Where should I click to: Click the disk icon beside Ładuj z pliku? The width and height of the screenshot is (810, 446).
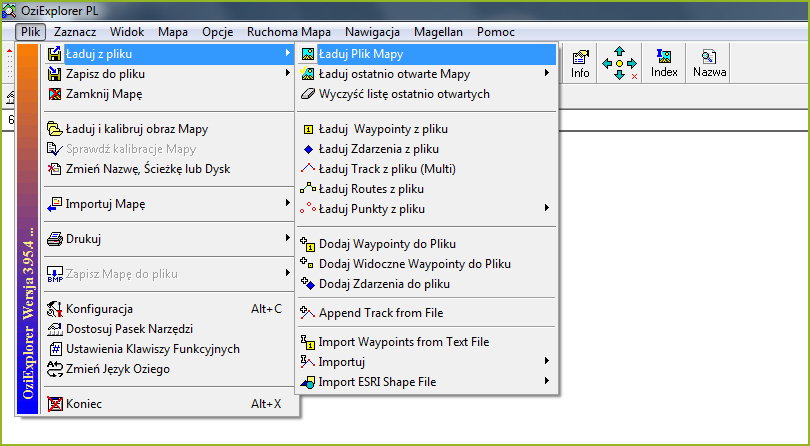(54, 54)
